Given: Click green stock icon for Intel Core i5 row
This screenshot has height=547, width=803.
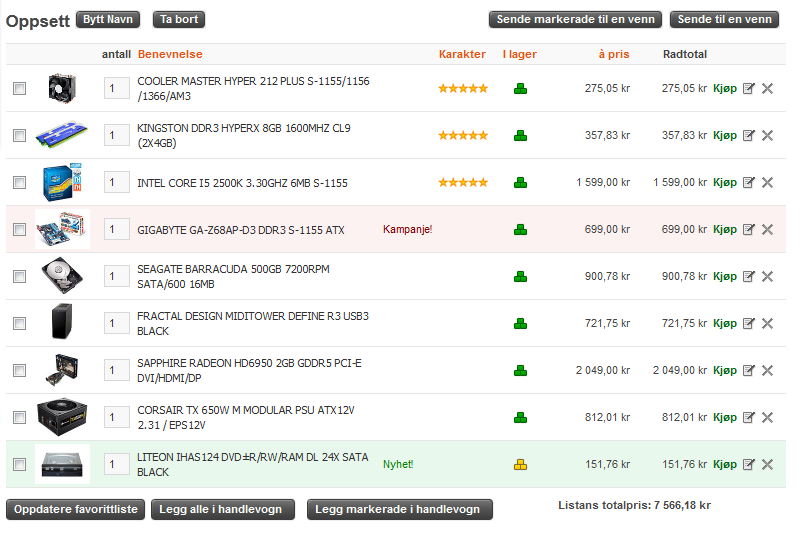Looking at the screenshot, I should tap(520, 183).
